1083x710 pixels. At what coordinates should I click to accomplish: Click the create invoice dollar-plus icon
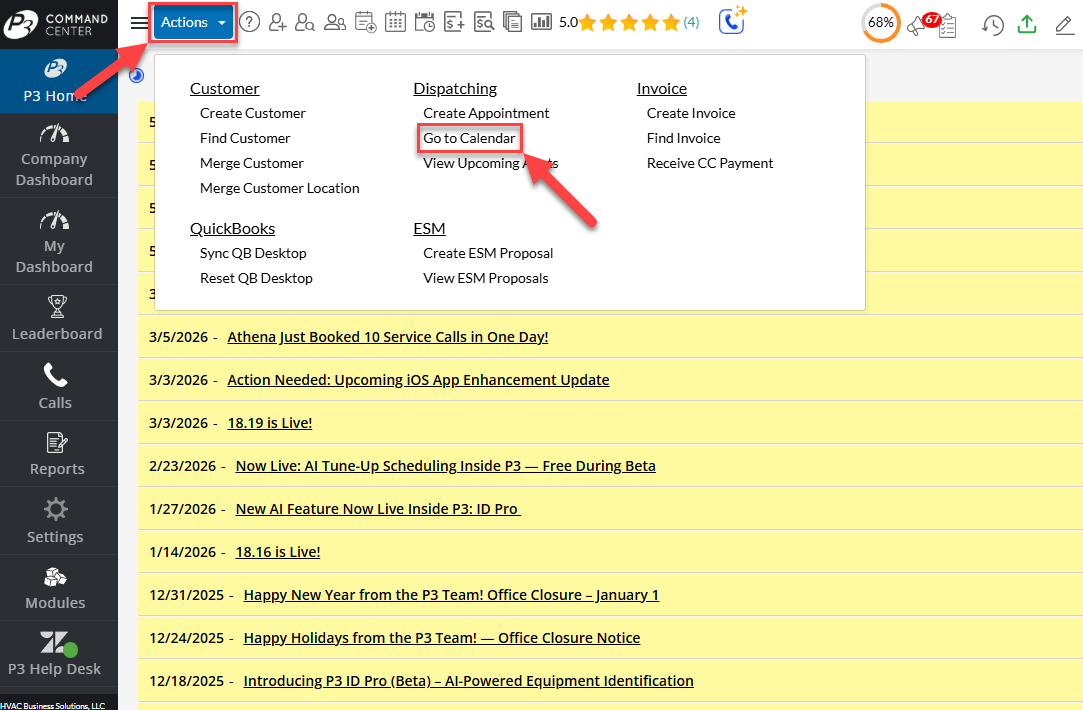click(x=454, y=23)
